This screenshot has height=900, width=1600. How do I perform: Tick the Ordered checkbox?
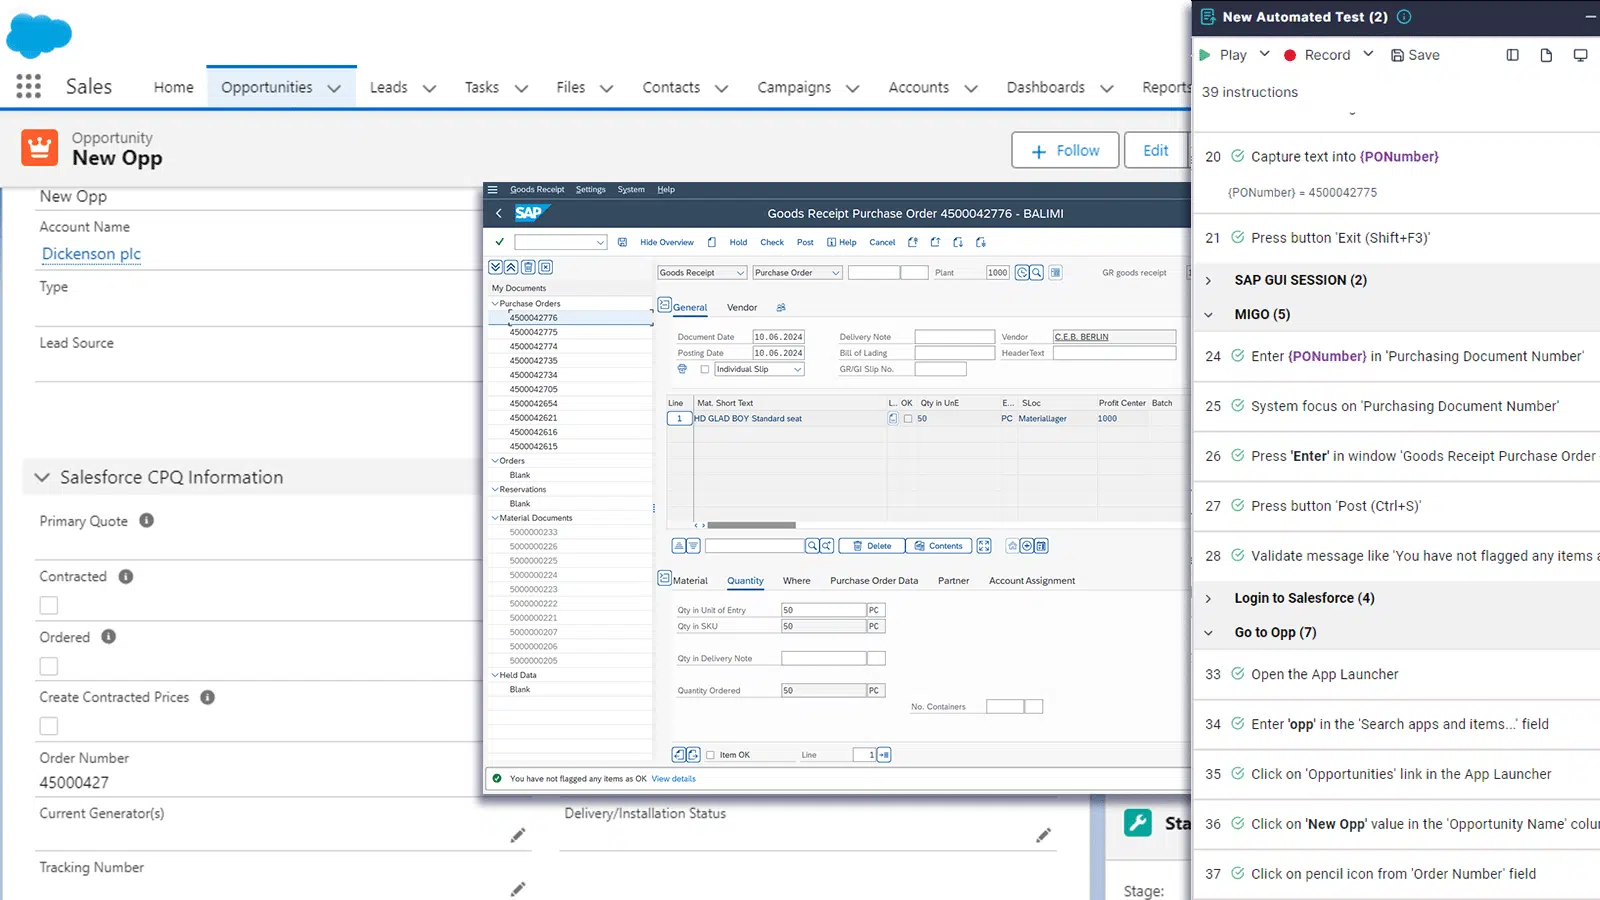point(49,666)
